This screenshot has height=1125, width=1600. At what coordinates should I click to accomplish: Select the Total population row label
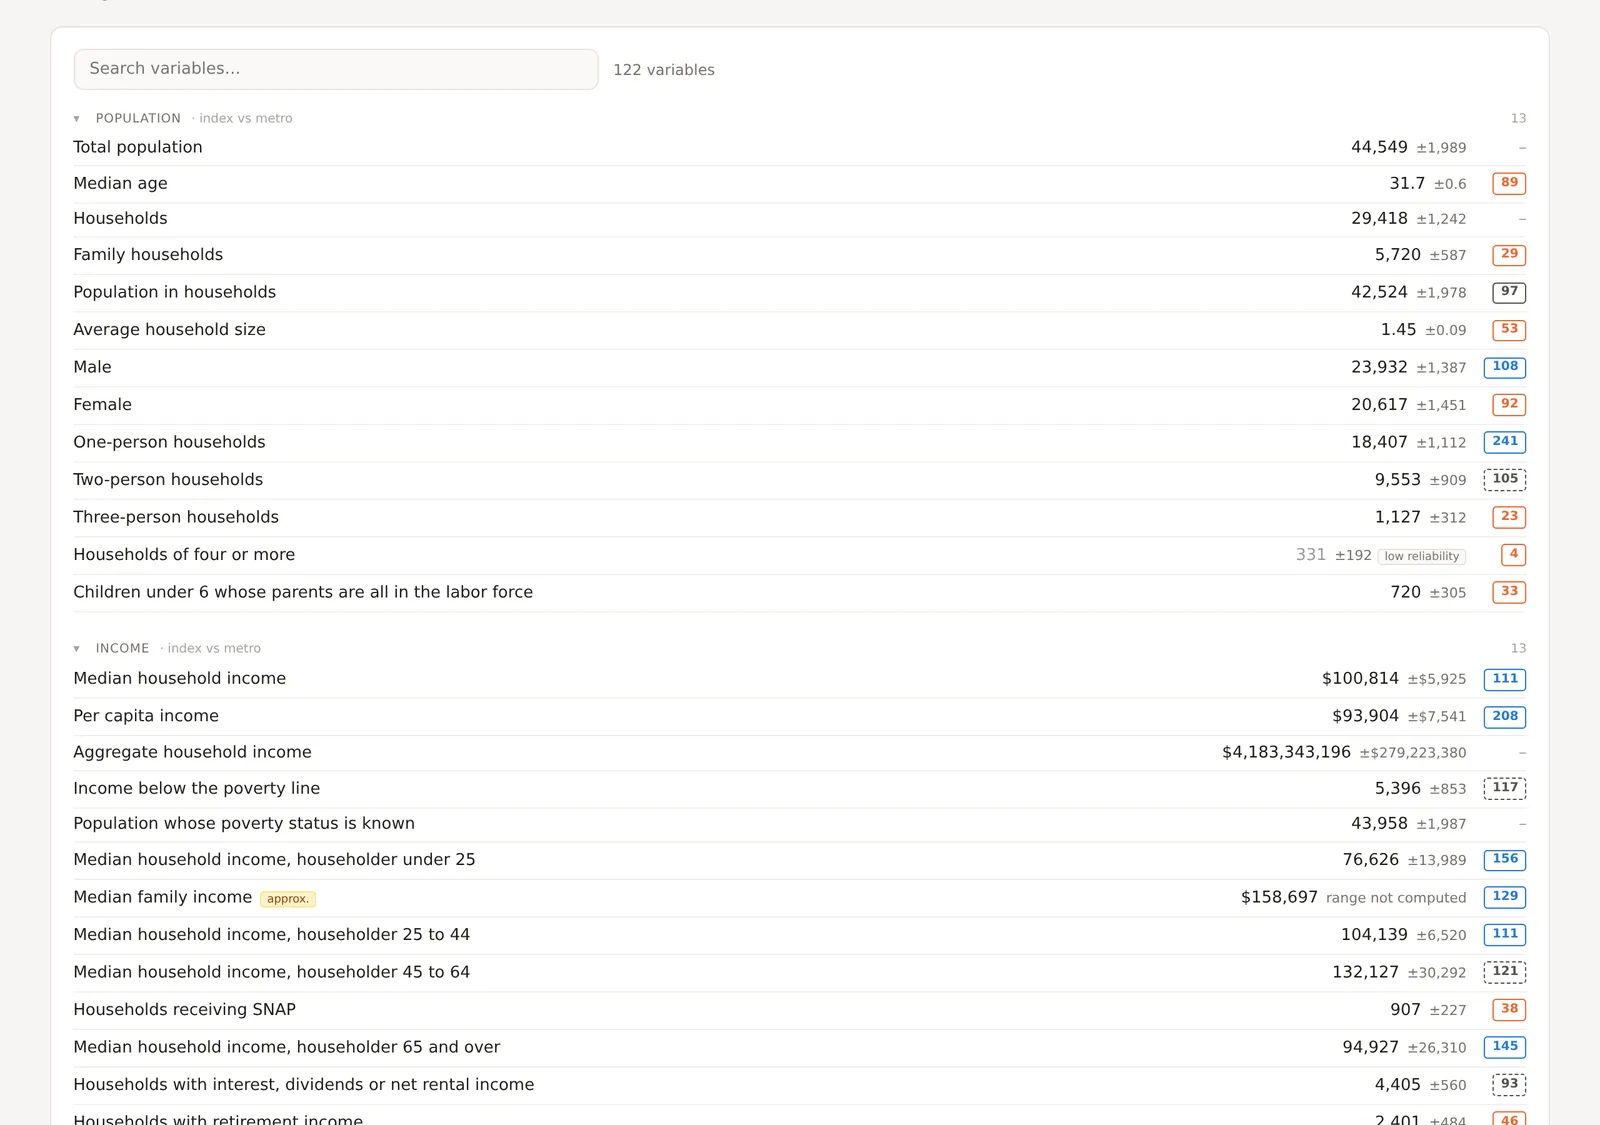138,147
